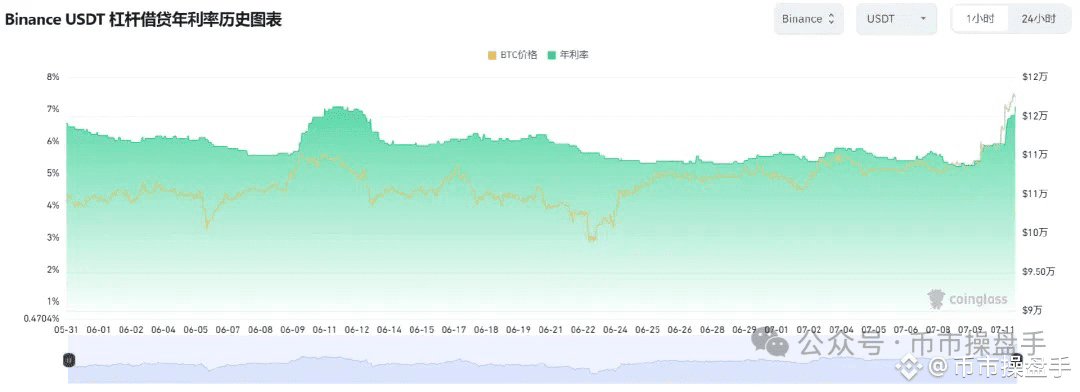
Task: Open the USDT coin selector dropdown
Action: click(896, 19)
